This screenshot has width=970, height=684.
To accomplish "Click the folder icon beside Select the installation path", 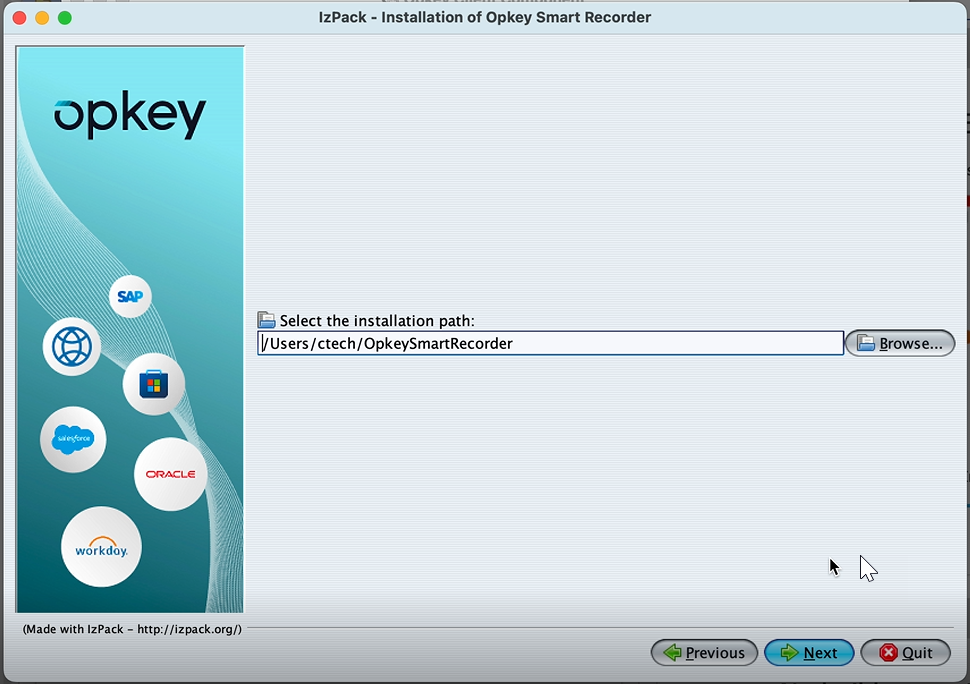I will pyautogui.click(x=267, y=320).
